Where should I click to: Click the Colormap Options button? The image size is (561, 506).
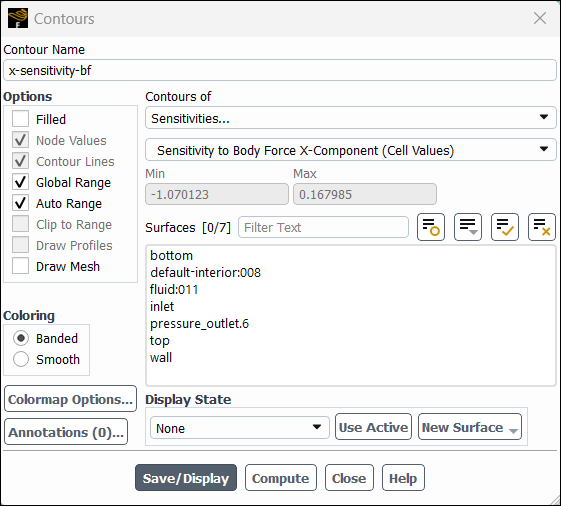(70, 399)
